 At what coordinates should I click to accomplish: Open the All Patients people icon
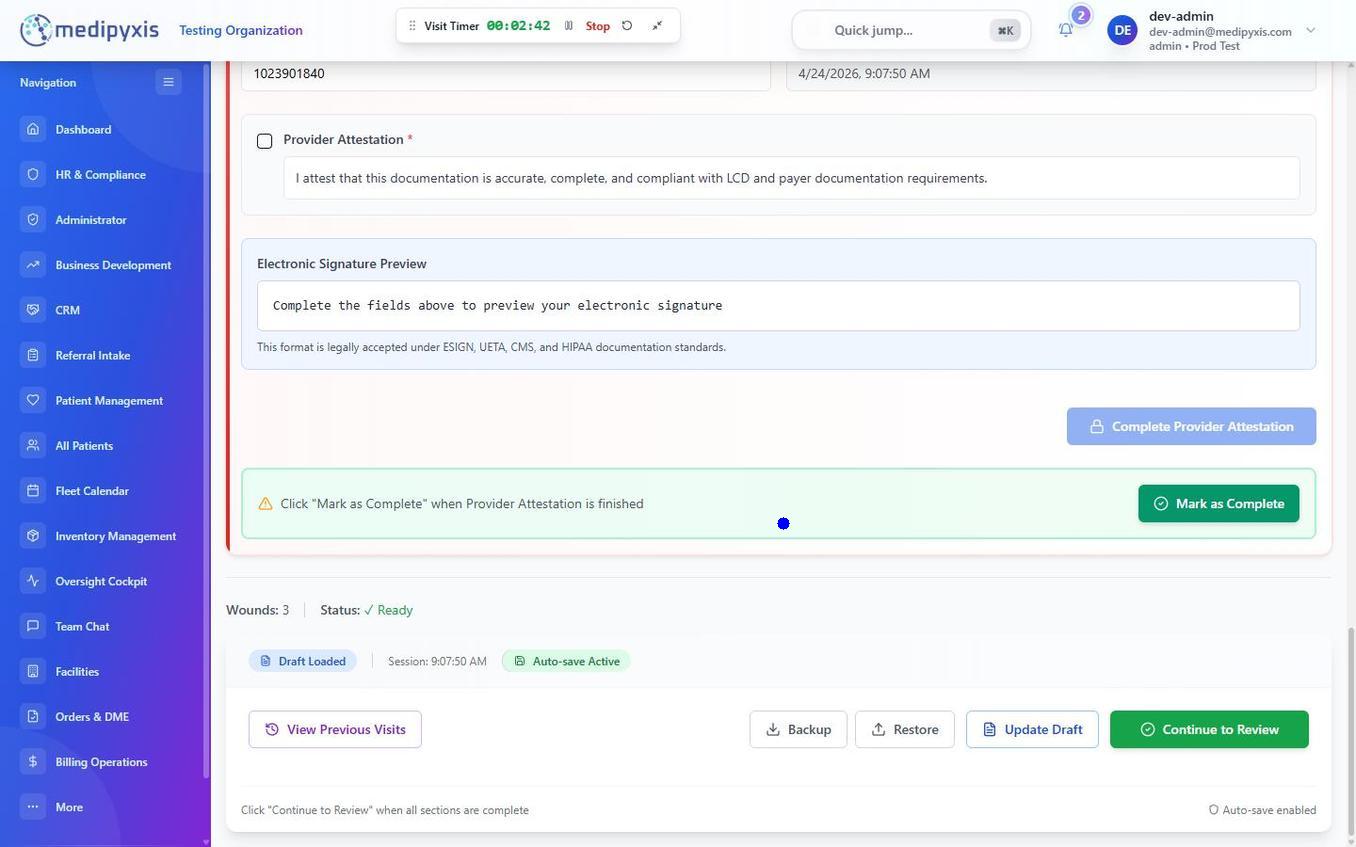click(33, 445)
